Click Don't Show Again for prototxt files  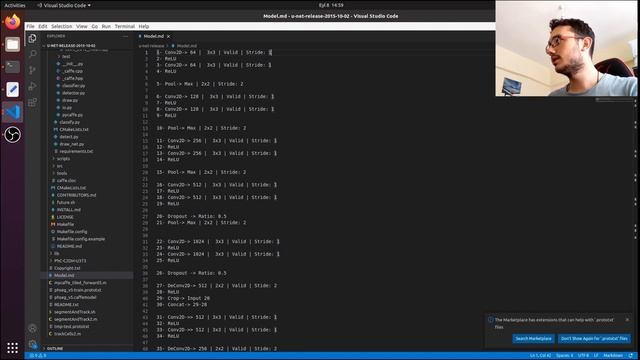coord(594,338)
